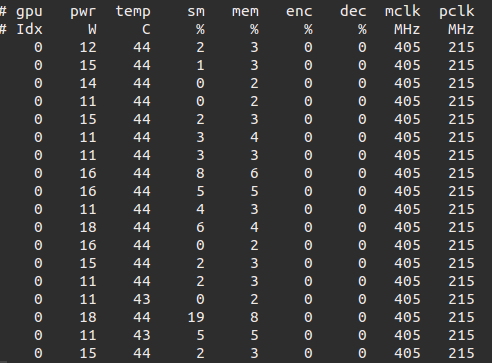The image size is (492, 363).
Task: Click the "Idx" unit label under gpu
Action: click(x=29, y=29)
